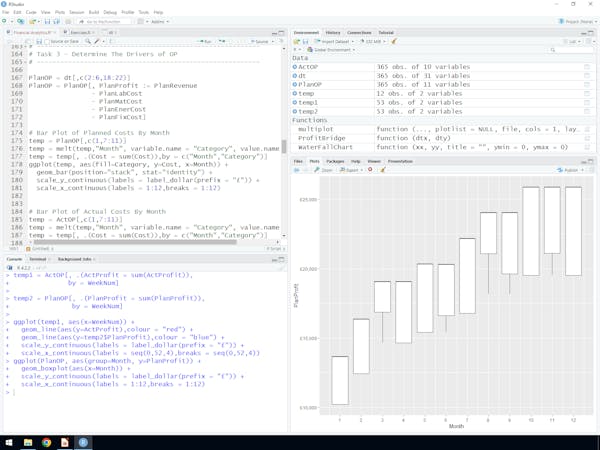The width and height of the screenshot is (600, 450).
Task: Save the script using editor toolbar icon
Action: pyautogui.click(x=39, y=41)
